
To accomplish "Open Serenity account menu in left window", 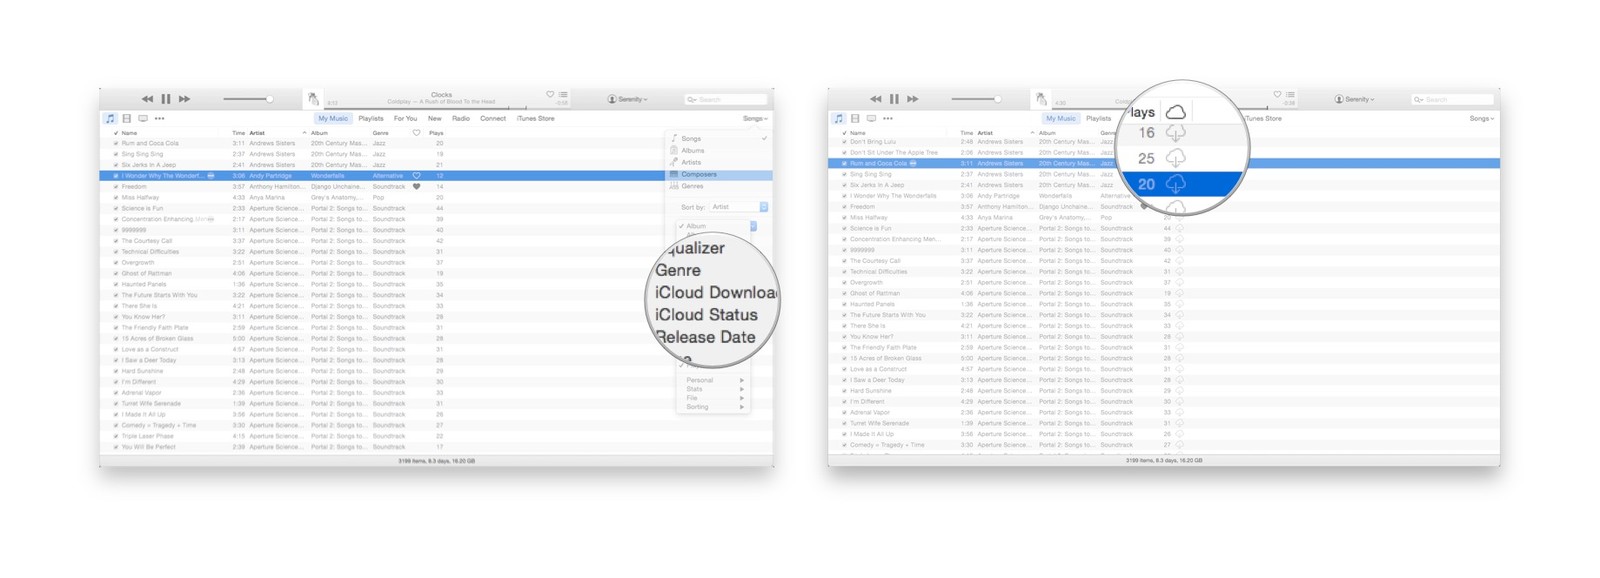I will (x=628, y=99).
